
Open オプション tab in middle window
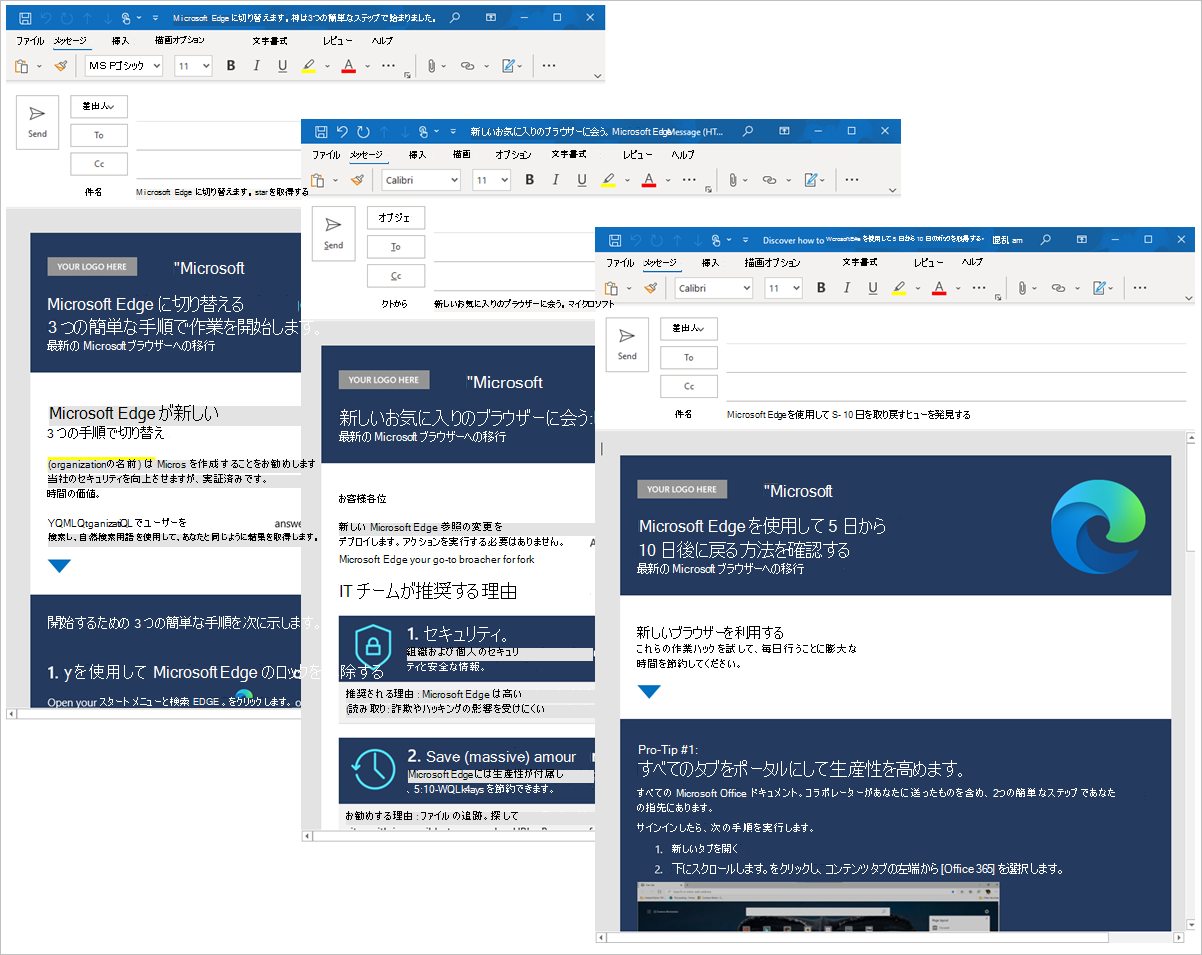coord(513,155)
